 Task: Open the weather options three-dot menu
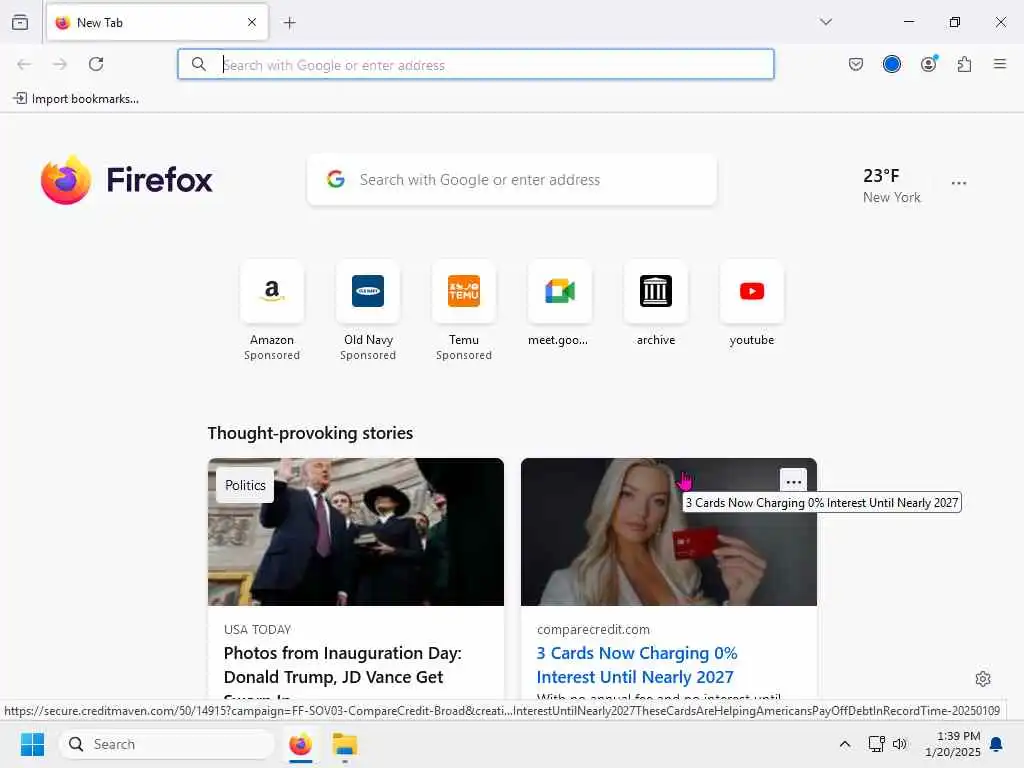coord(959,184)
